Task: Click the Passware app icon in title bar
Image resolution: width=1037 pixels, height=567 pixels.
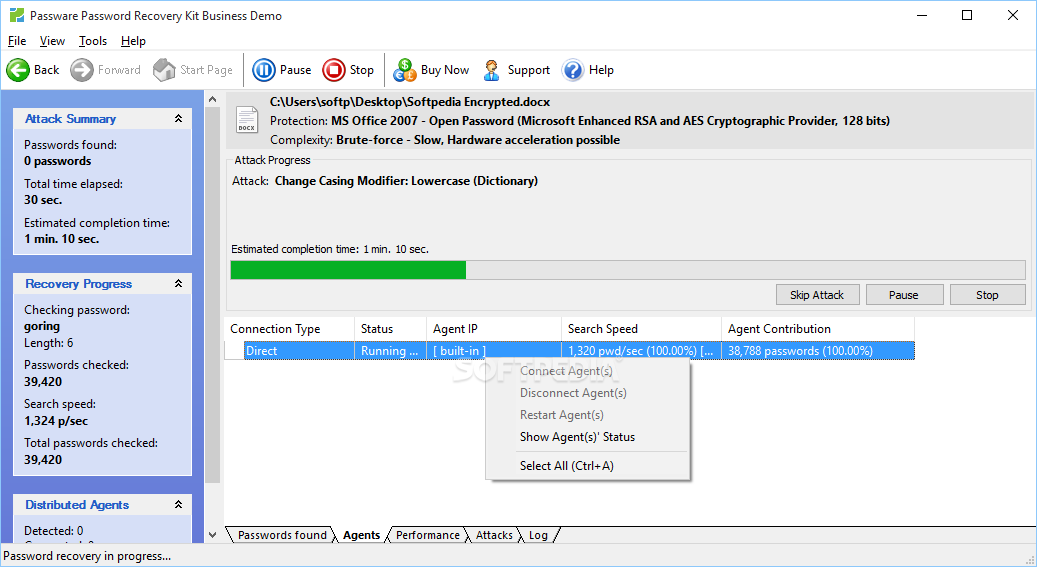Action: pos(17,15)
